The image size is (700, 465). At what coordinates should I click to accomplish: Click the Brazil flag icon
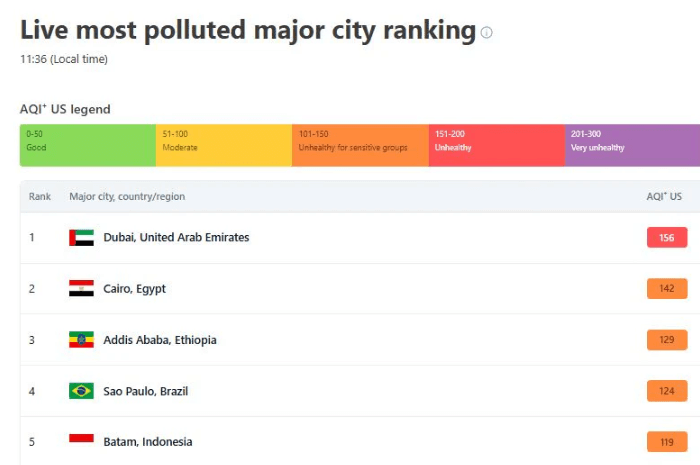click(x=81, y=391)
